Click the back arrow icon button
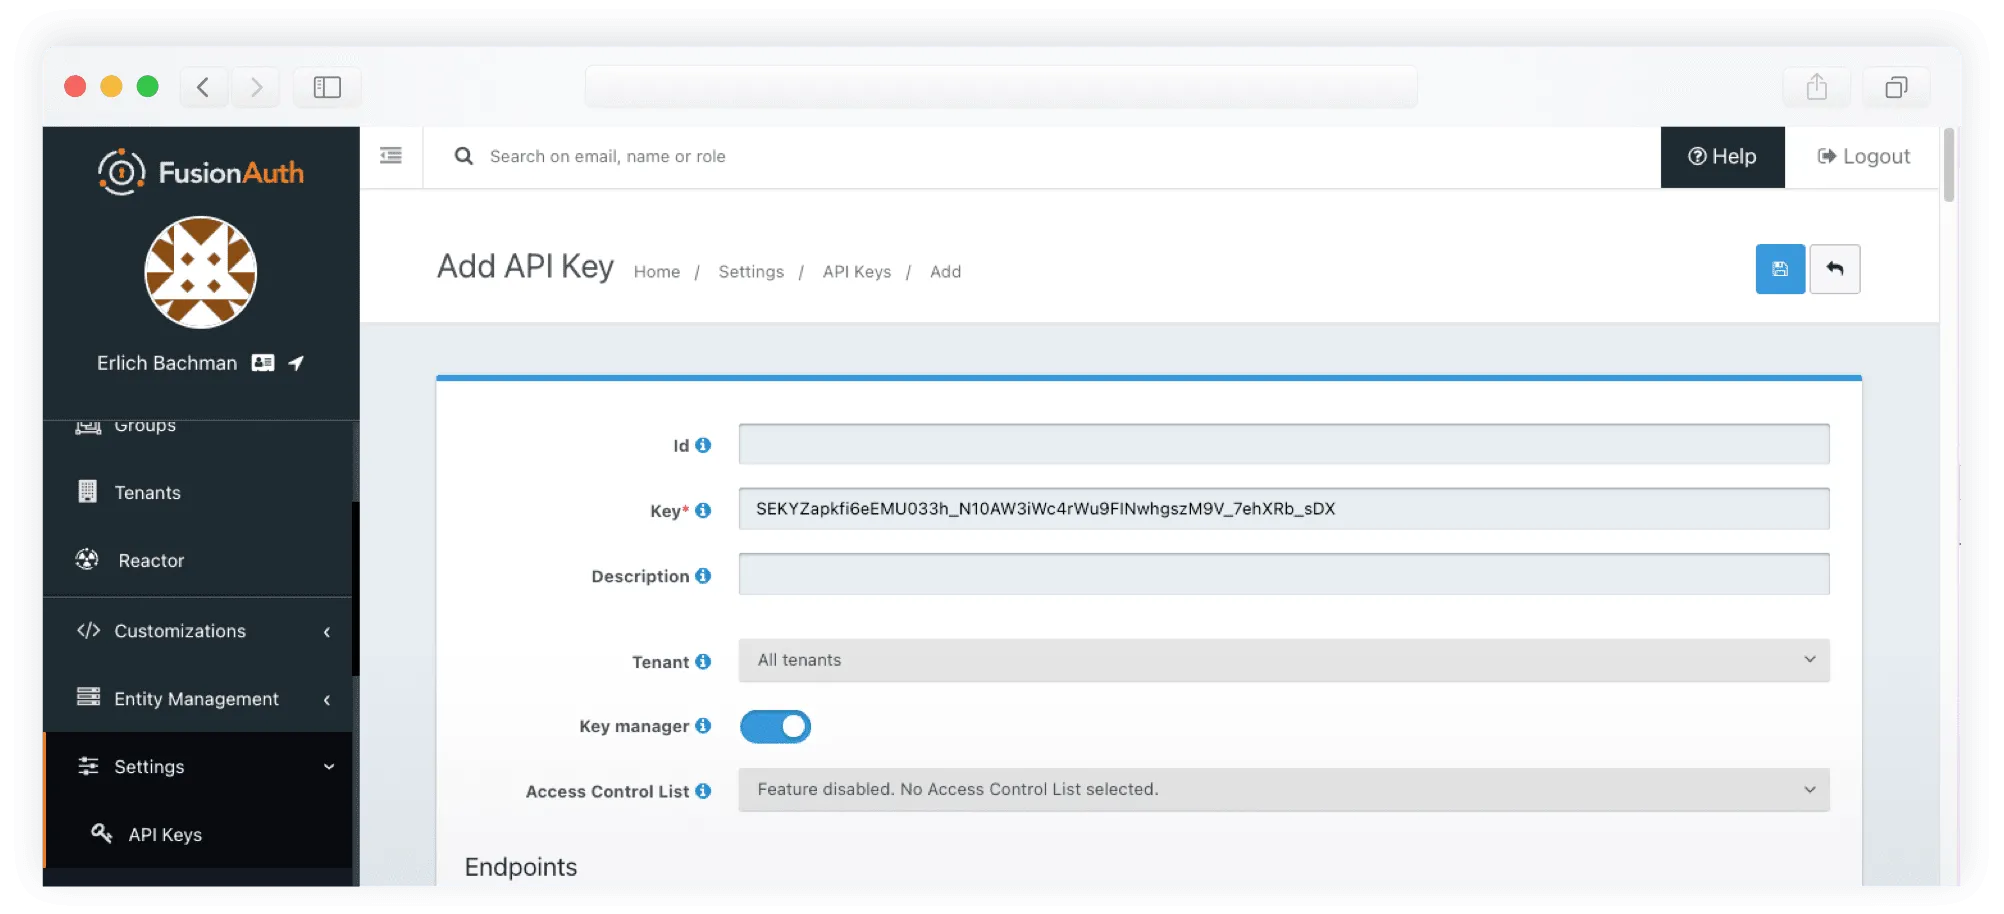Image resolution: width=2004 pixels, height=914 pixels. (x=1835, y=269)
